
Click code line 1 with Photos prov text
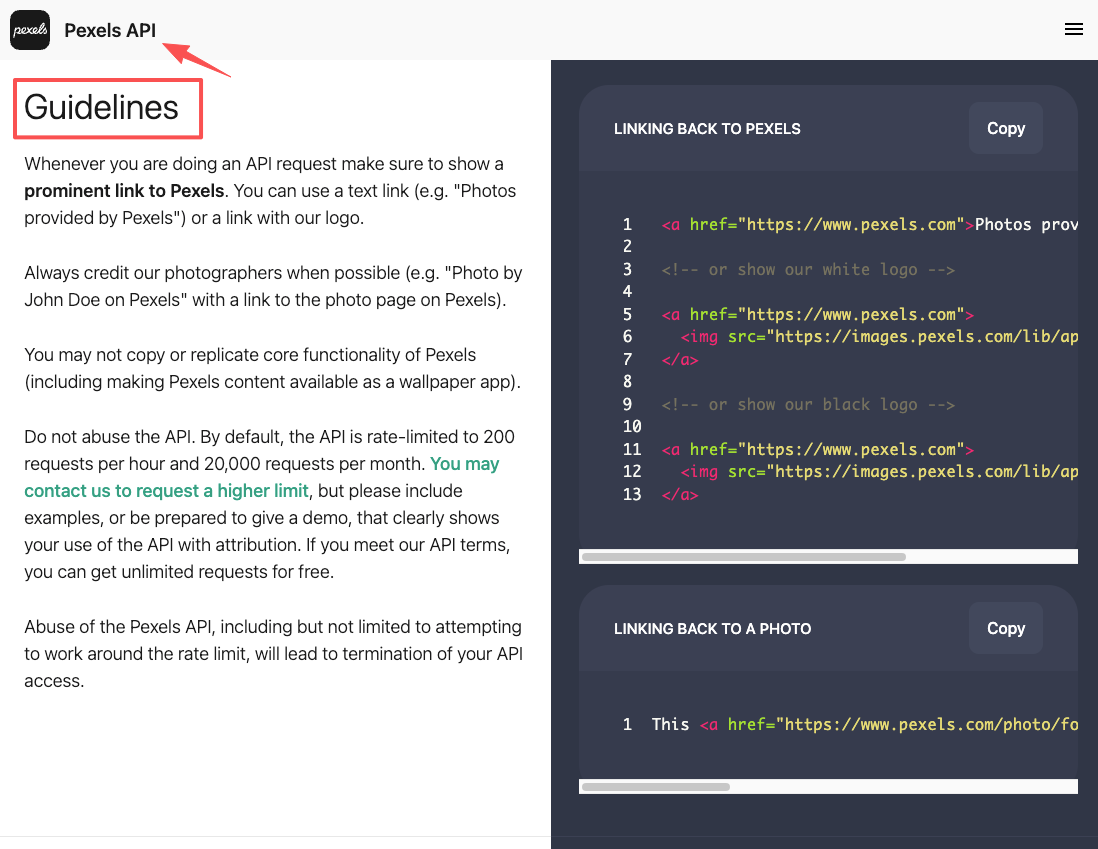coord(869,224)
